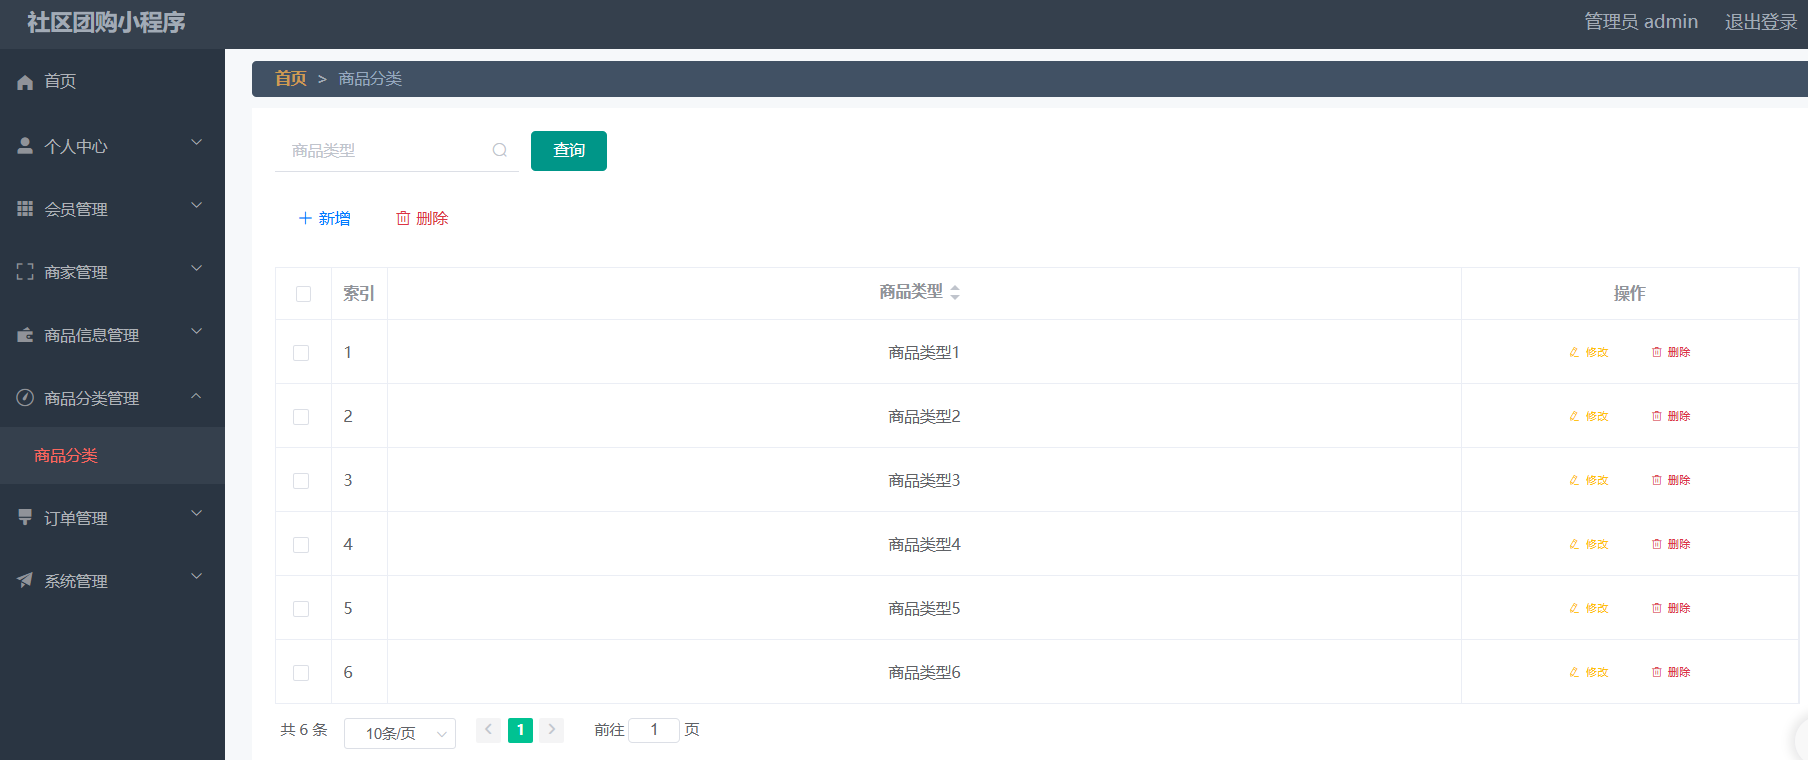Expand the 系统管理 menu chevron
This screenshot has width=1808, height=760.
click(x=197, y=576)
